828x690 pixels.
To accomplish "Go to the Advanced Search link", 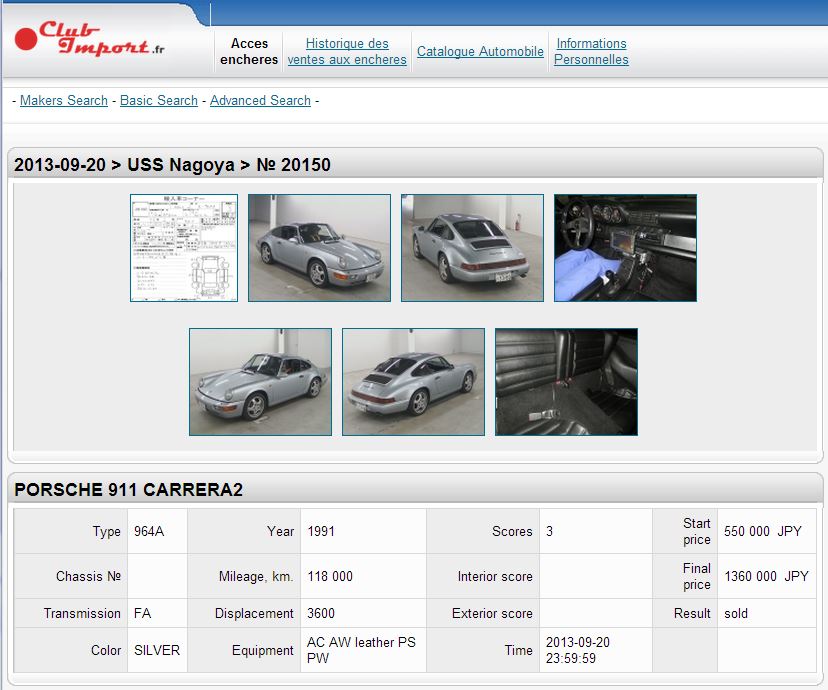I will (260, 101).
